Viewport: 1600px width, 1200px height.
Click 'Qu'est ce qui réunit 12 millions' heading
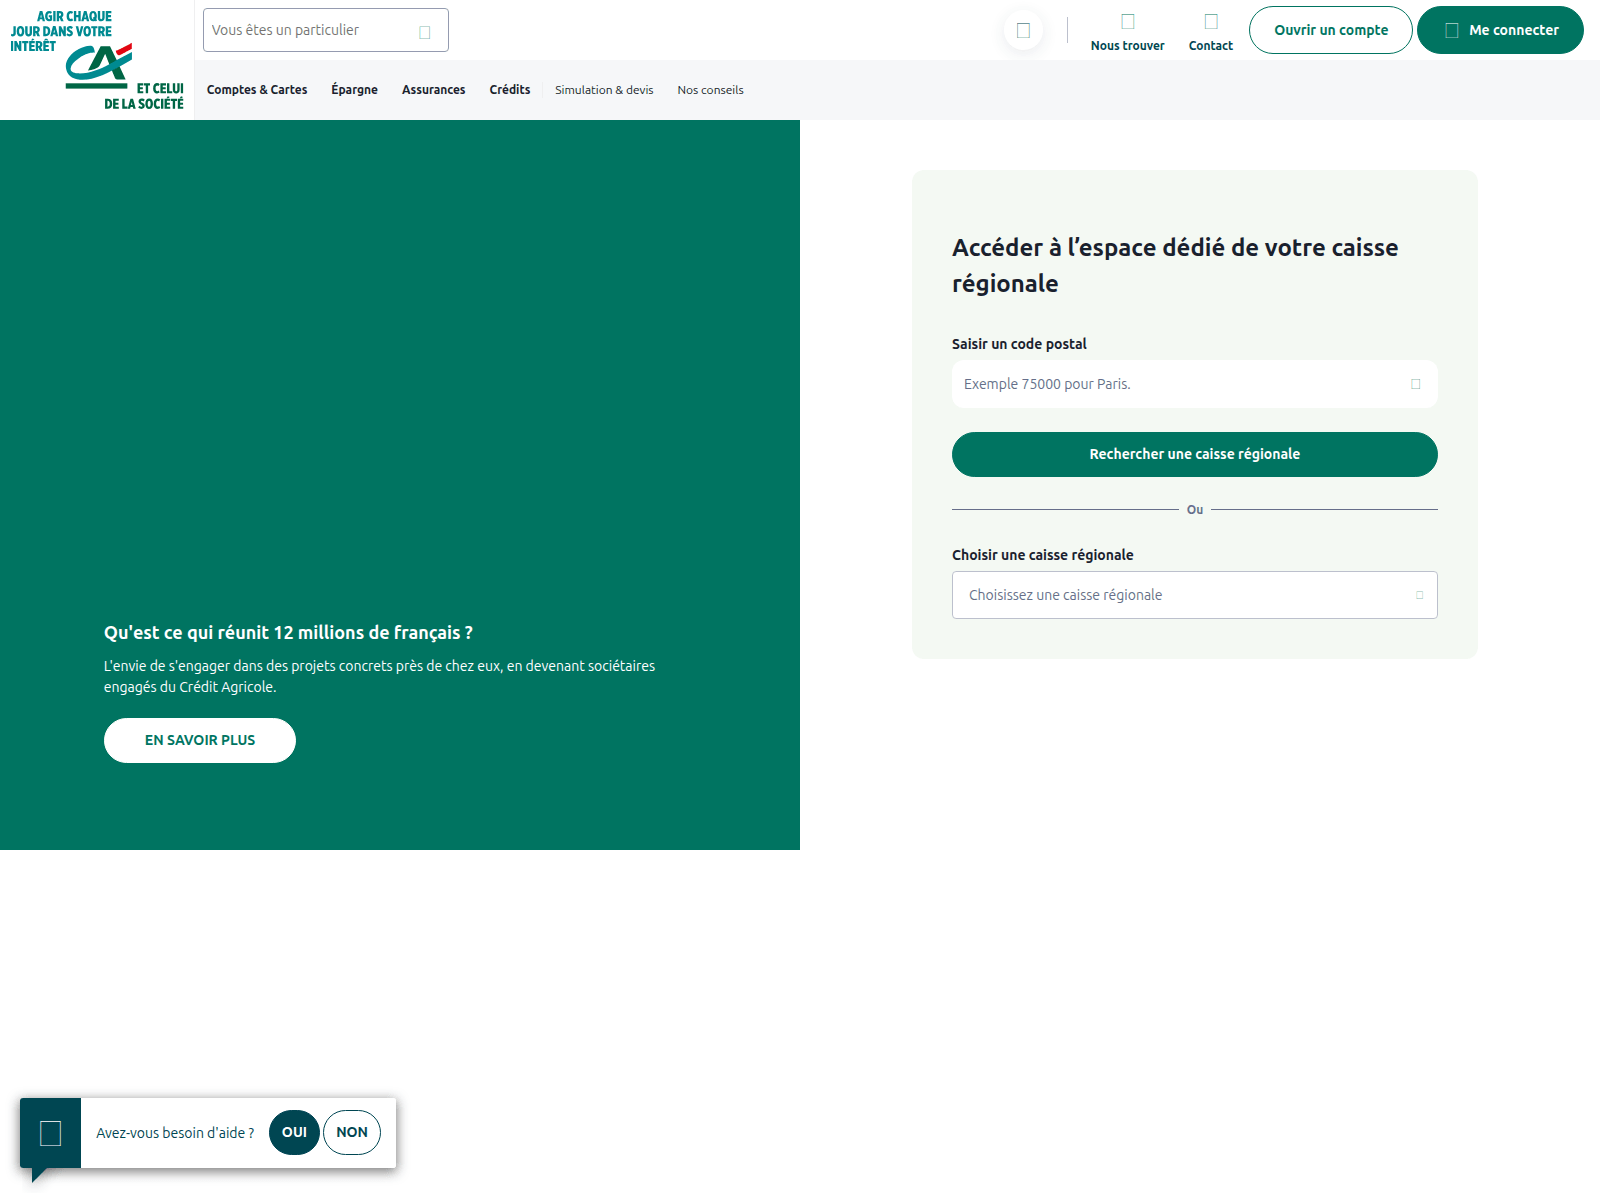point(288,633)
